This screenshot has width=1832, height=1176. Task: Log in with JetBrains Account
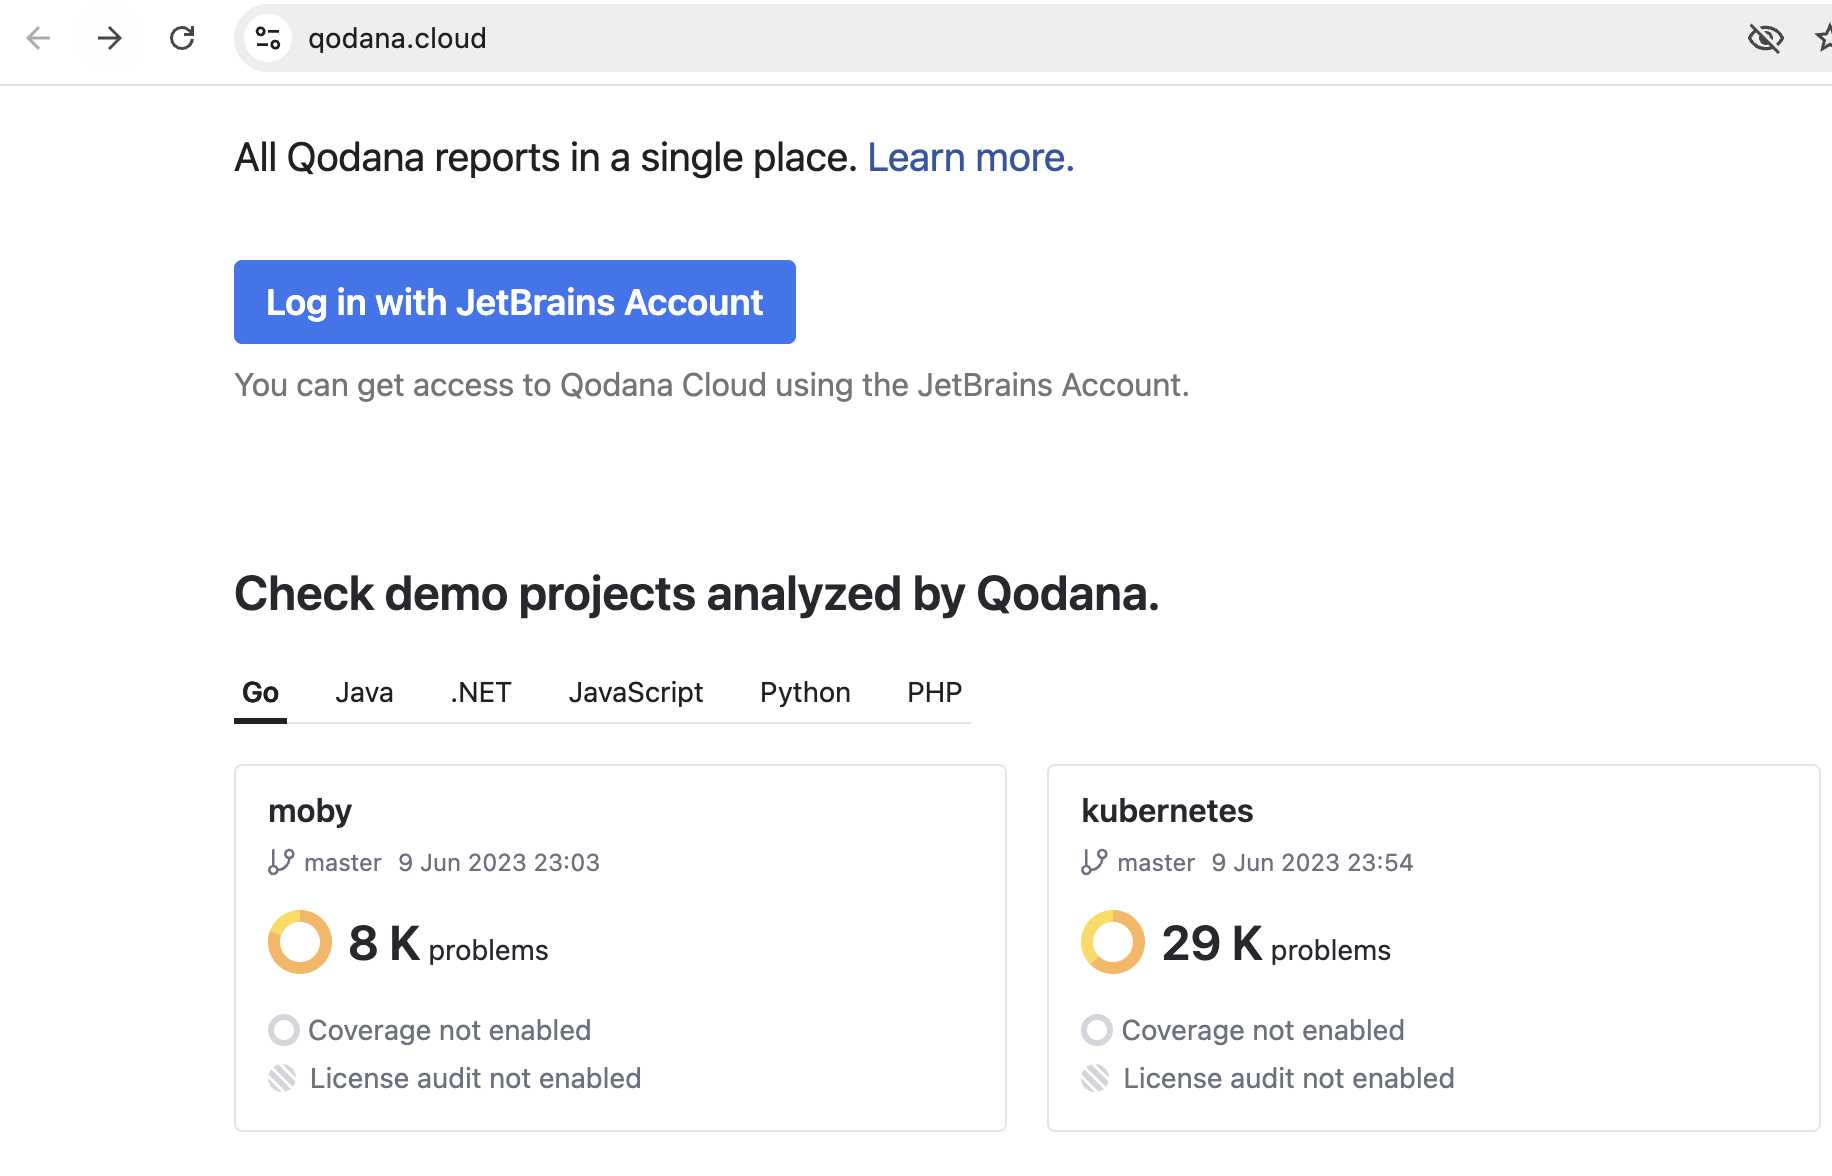click(514, 302)
